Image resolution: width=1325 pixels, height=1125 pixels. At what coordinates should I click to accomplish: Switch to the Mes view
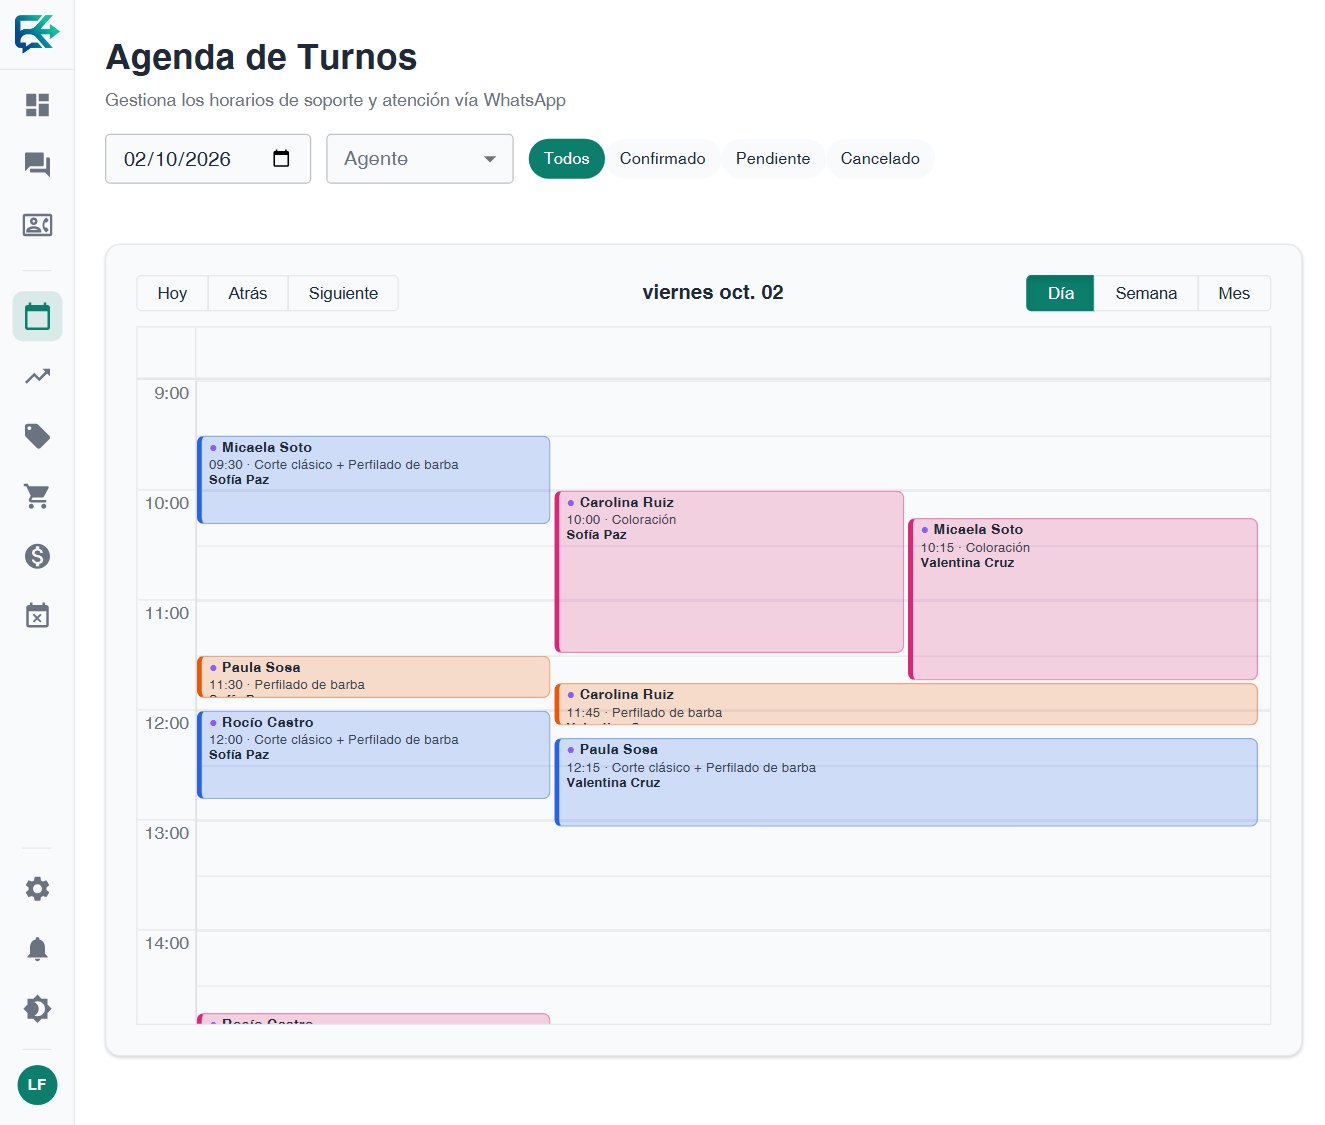click(x=1234, y=293)
